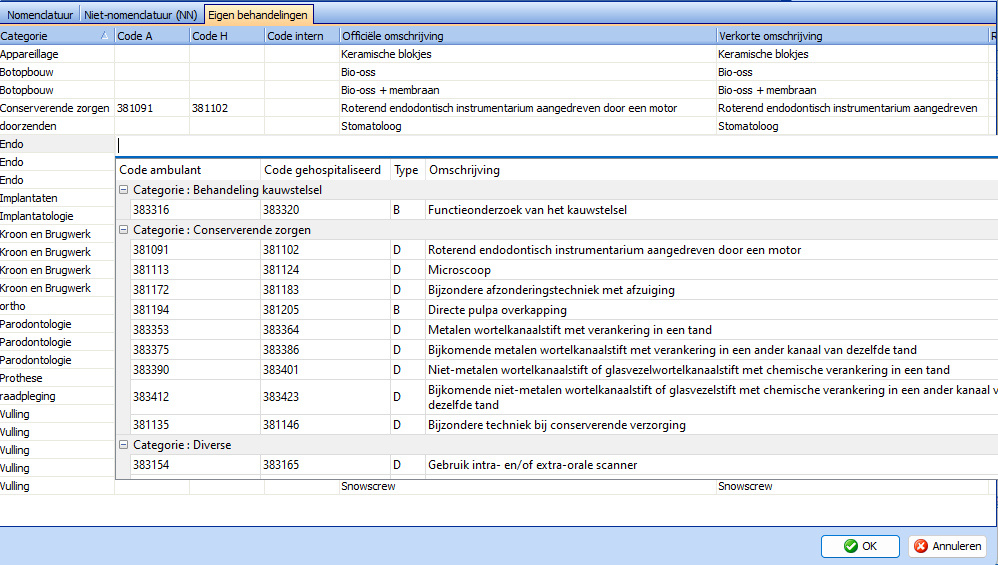The width and height of the screenshot is (998, 565).
Task: Collapse the Diverse category group
Action: (x=123, y=445)
